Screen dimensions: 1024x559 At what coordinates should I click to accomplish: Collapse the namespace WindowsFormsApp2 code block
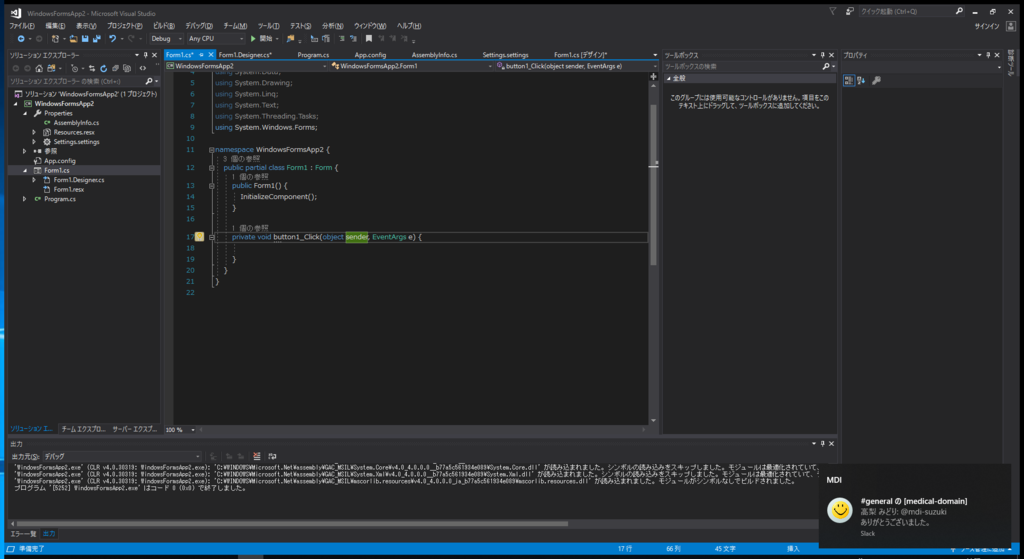coord(212,150)
